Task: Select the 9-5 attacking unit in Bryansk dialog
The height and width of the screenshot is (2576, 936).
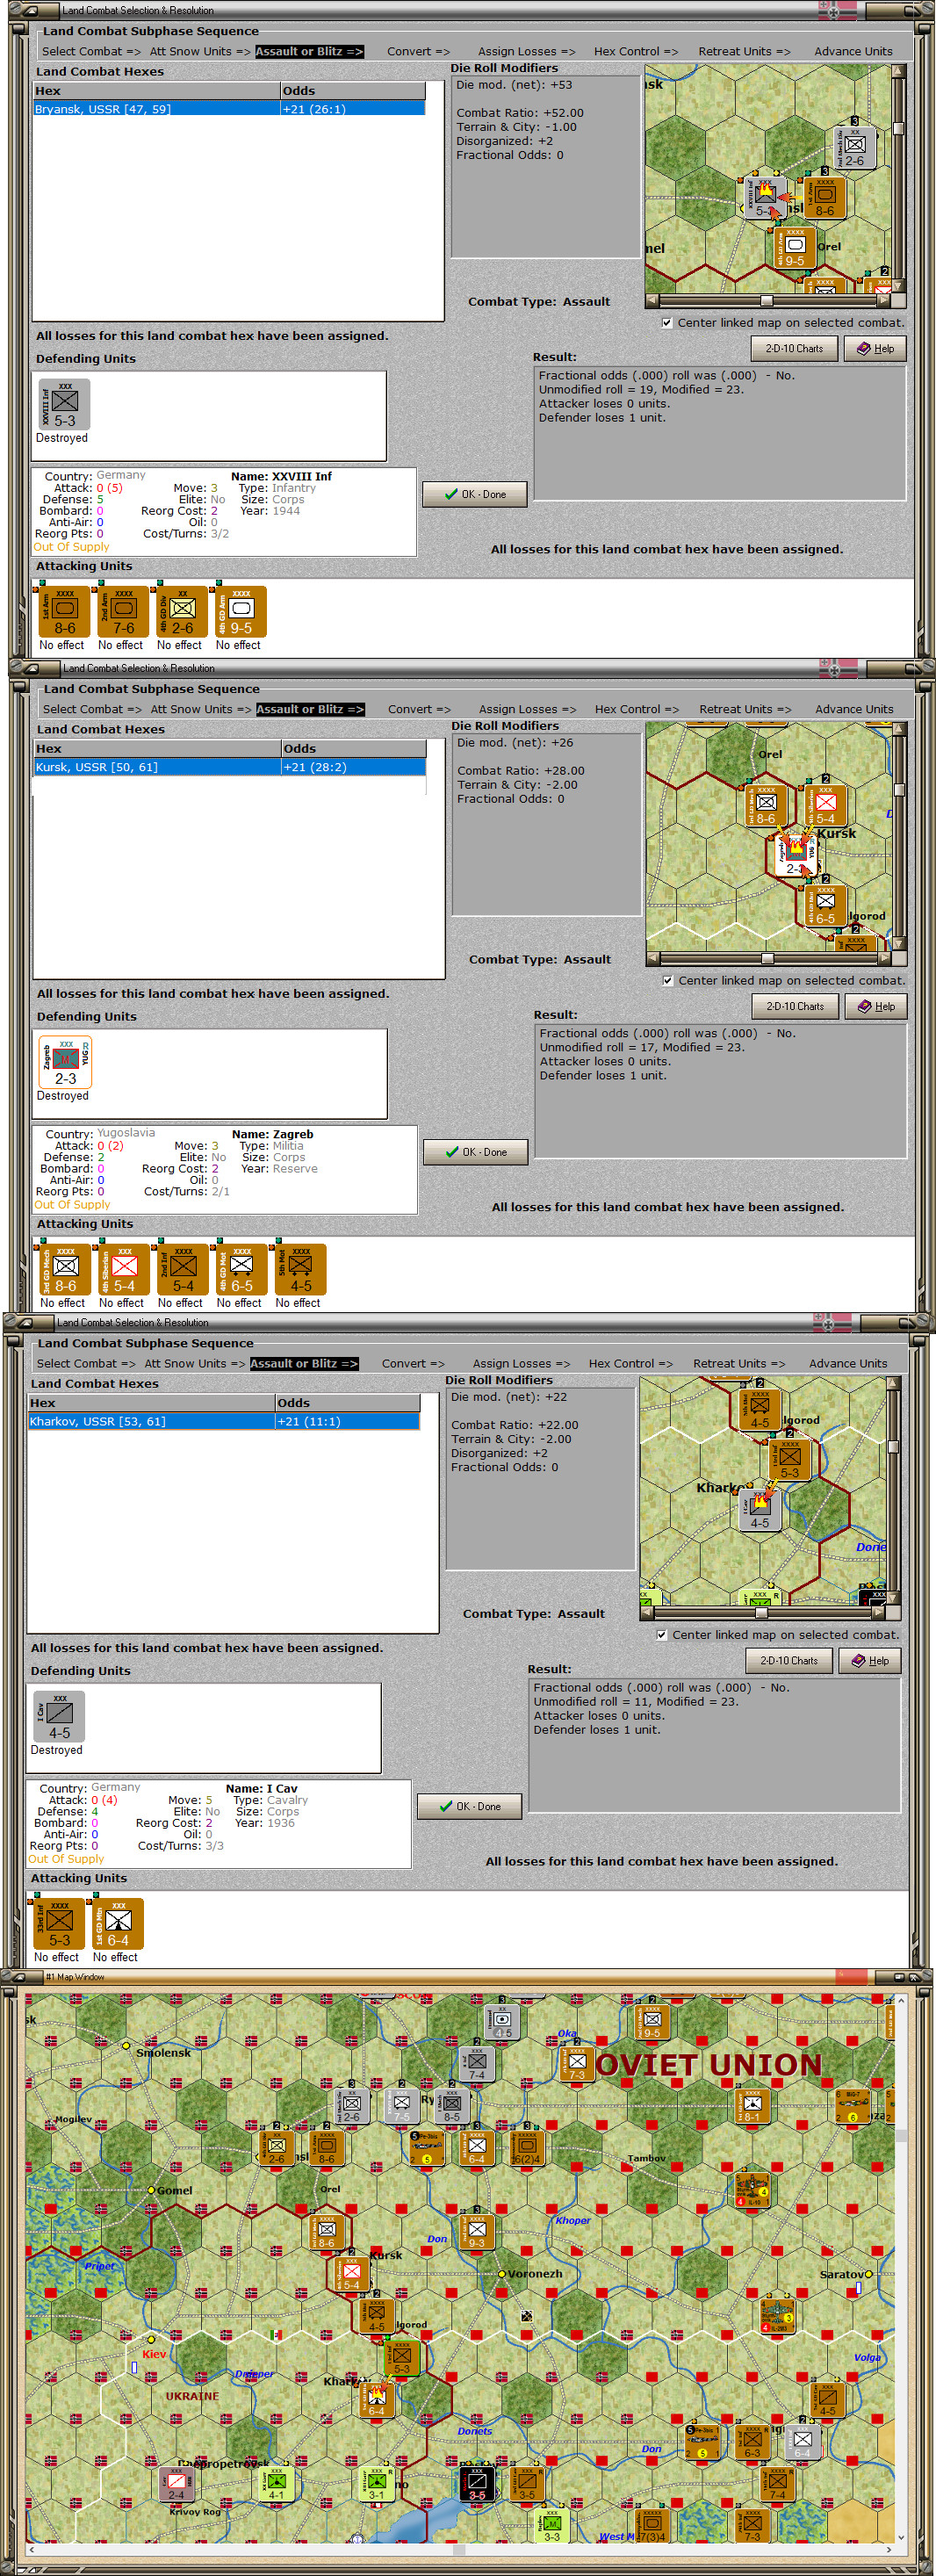Action: click(241, 612)
